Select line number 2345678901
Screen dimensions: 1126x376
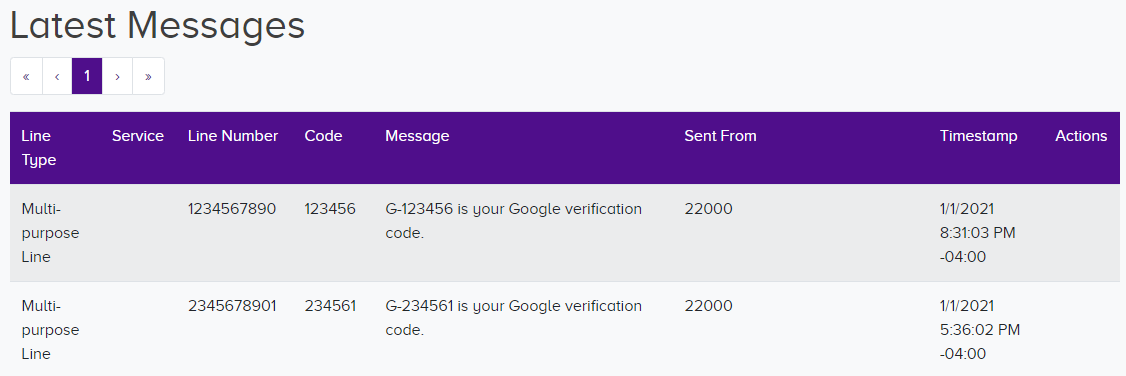[232, 306]
